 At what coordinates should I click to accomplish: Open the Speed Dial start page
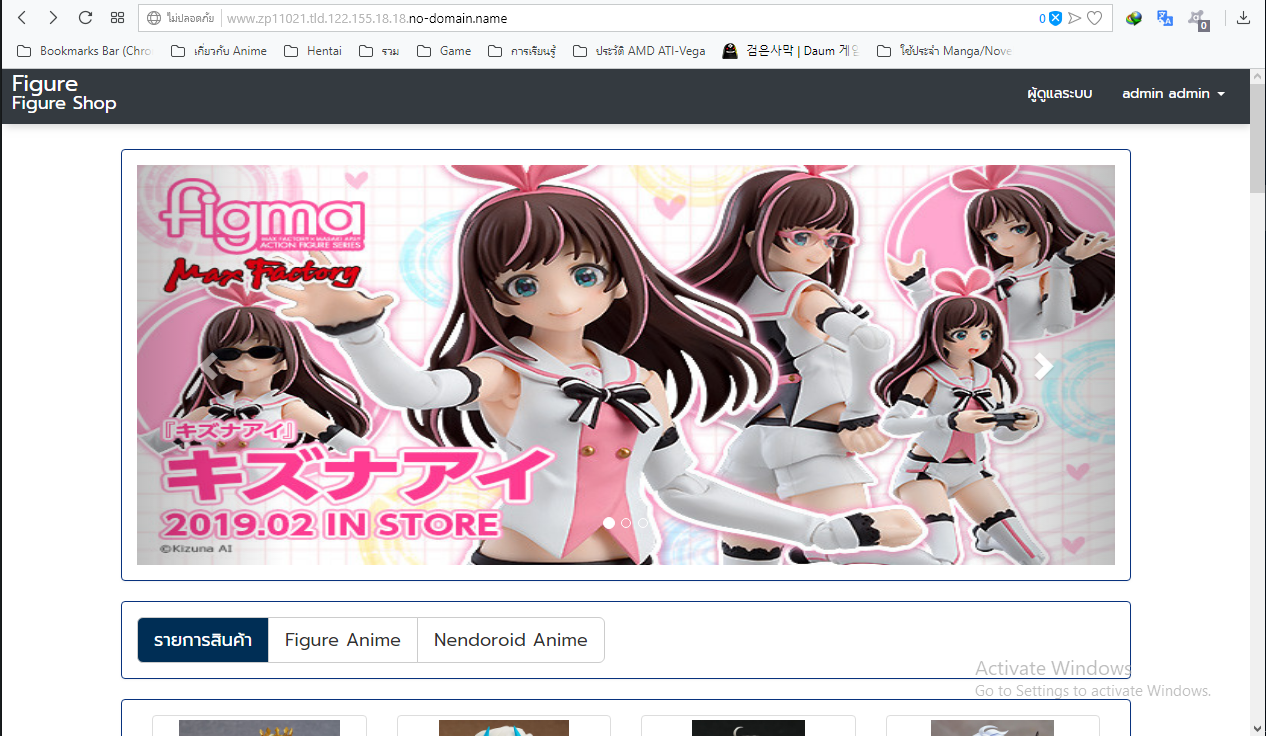pos(117,18)
